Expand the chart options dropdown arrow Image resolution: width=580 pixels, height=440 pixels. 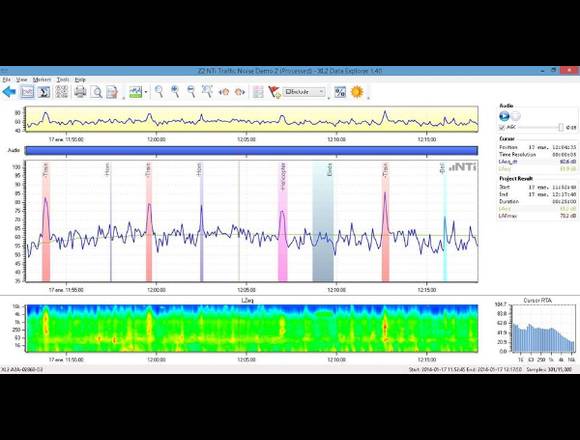click(x=146, y=92)
